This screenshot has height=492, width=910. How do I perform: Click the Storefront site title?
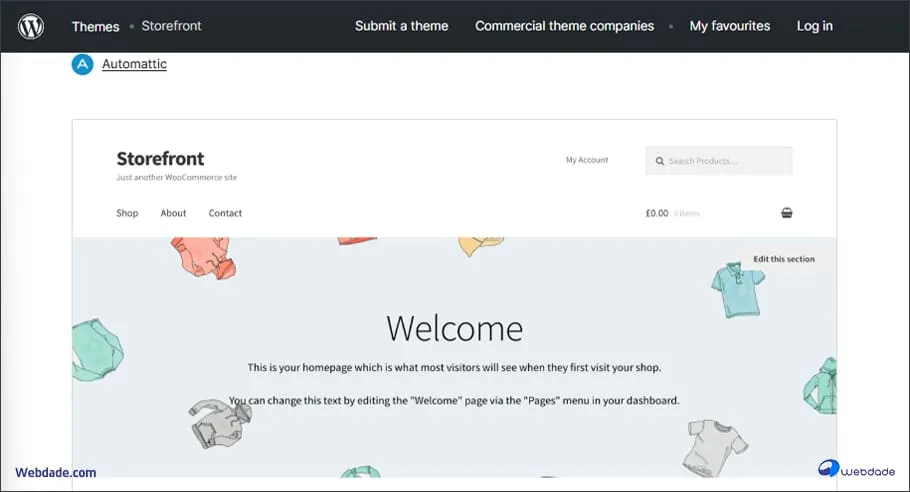160,158
